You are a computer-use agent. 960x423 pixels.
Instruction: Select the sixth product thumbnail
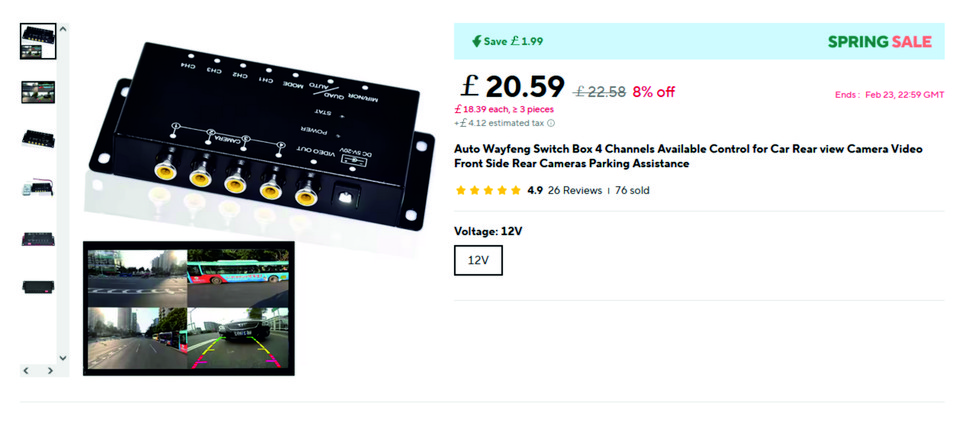(38, 287)
